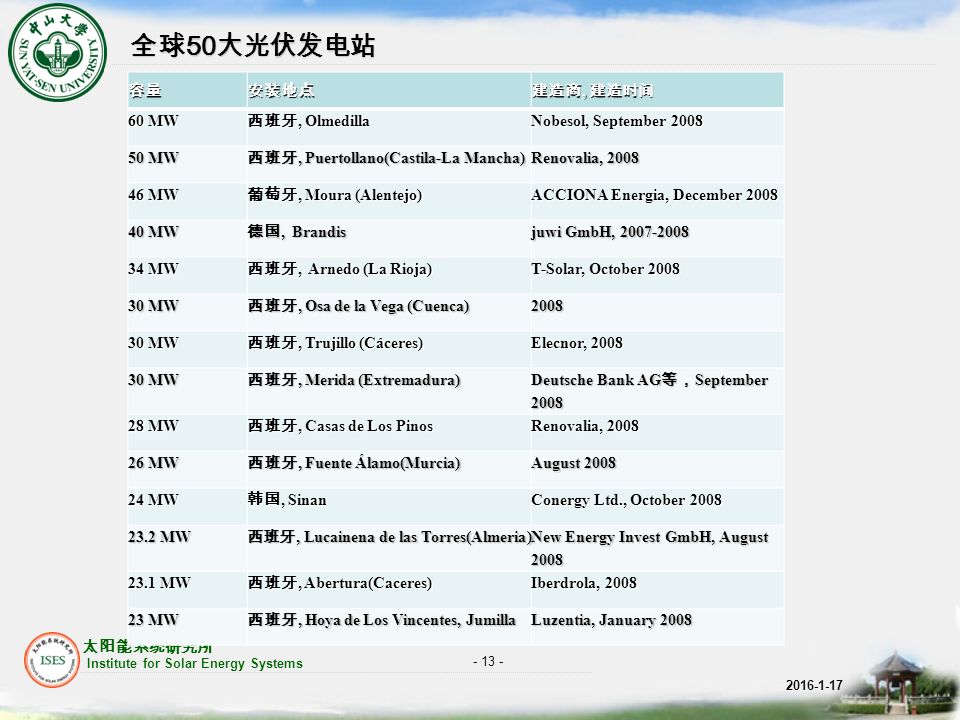Click the Arnedo (La Rioja) cell
The width and height of the screenshot is (960, 720).
pos(388,274)
